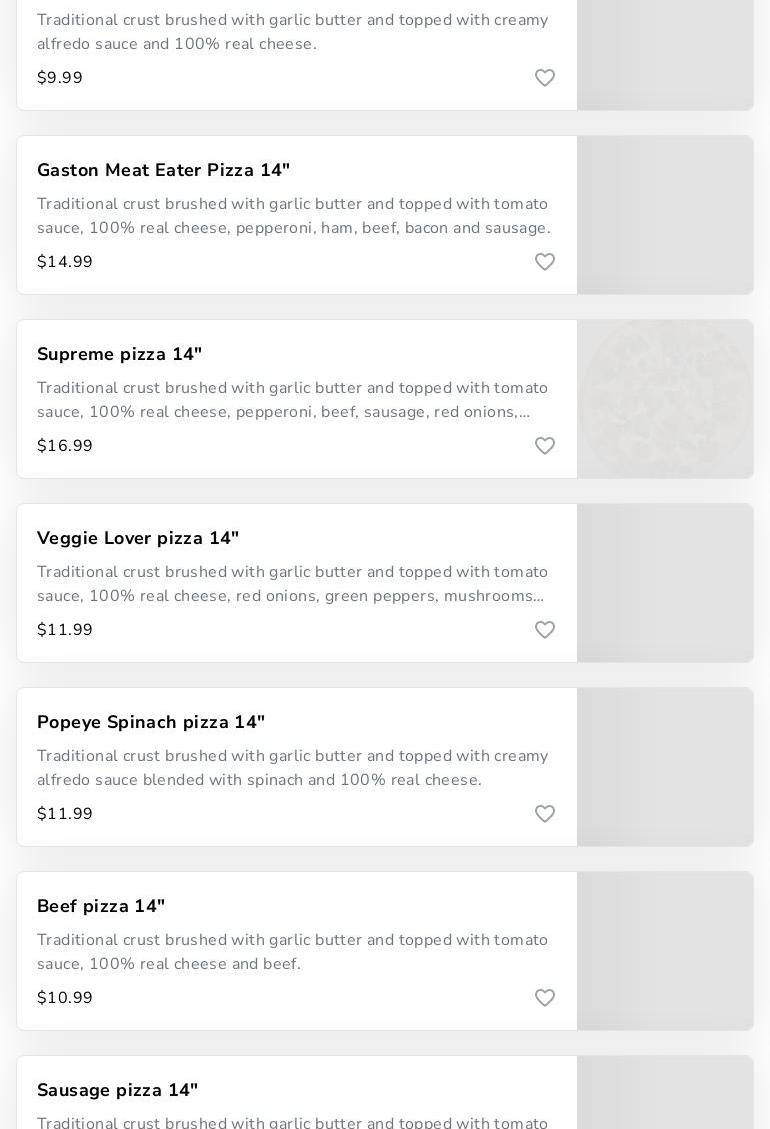The image size is (770, 1129).
Task: Open Veggie Lover pizza image placeholder
Action: pyautogui.click(x=666, y=583)
